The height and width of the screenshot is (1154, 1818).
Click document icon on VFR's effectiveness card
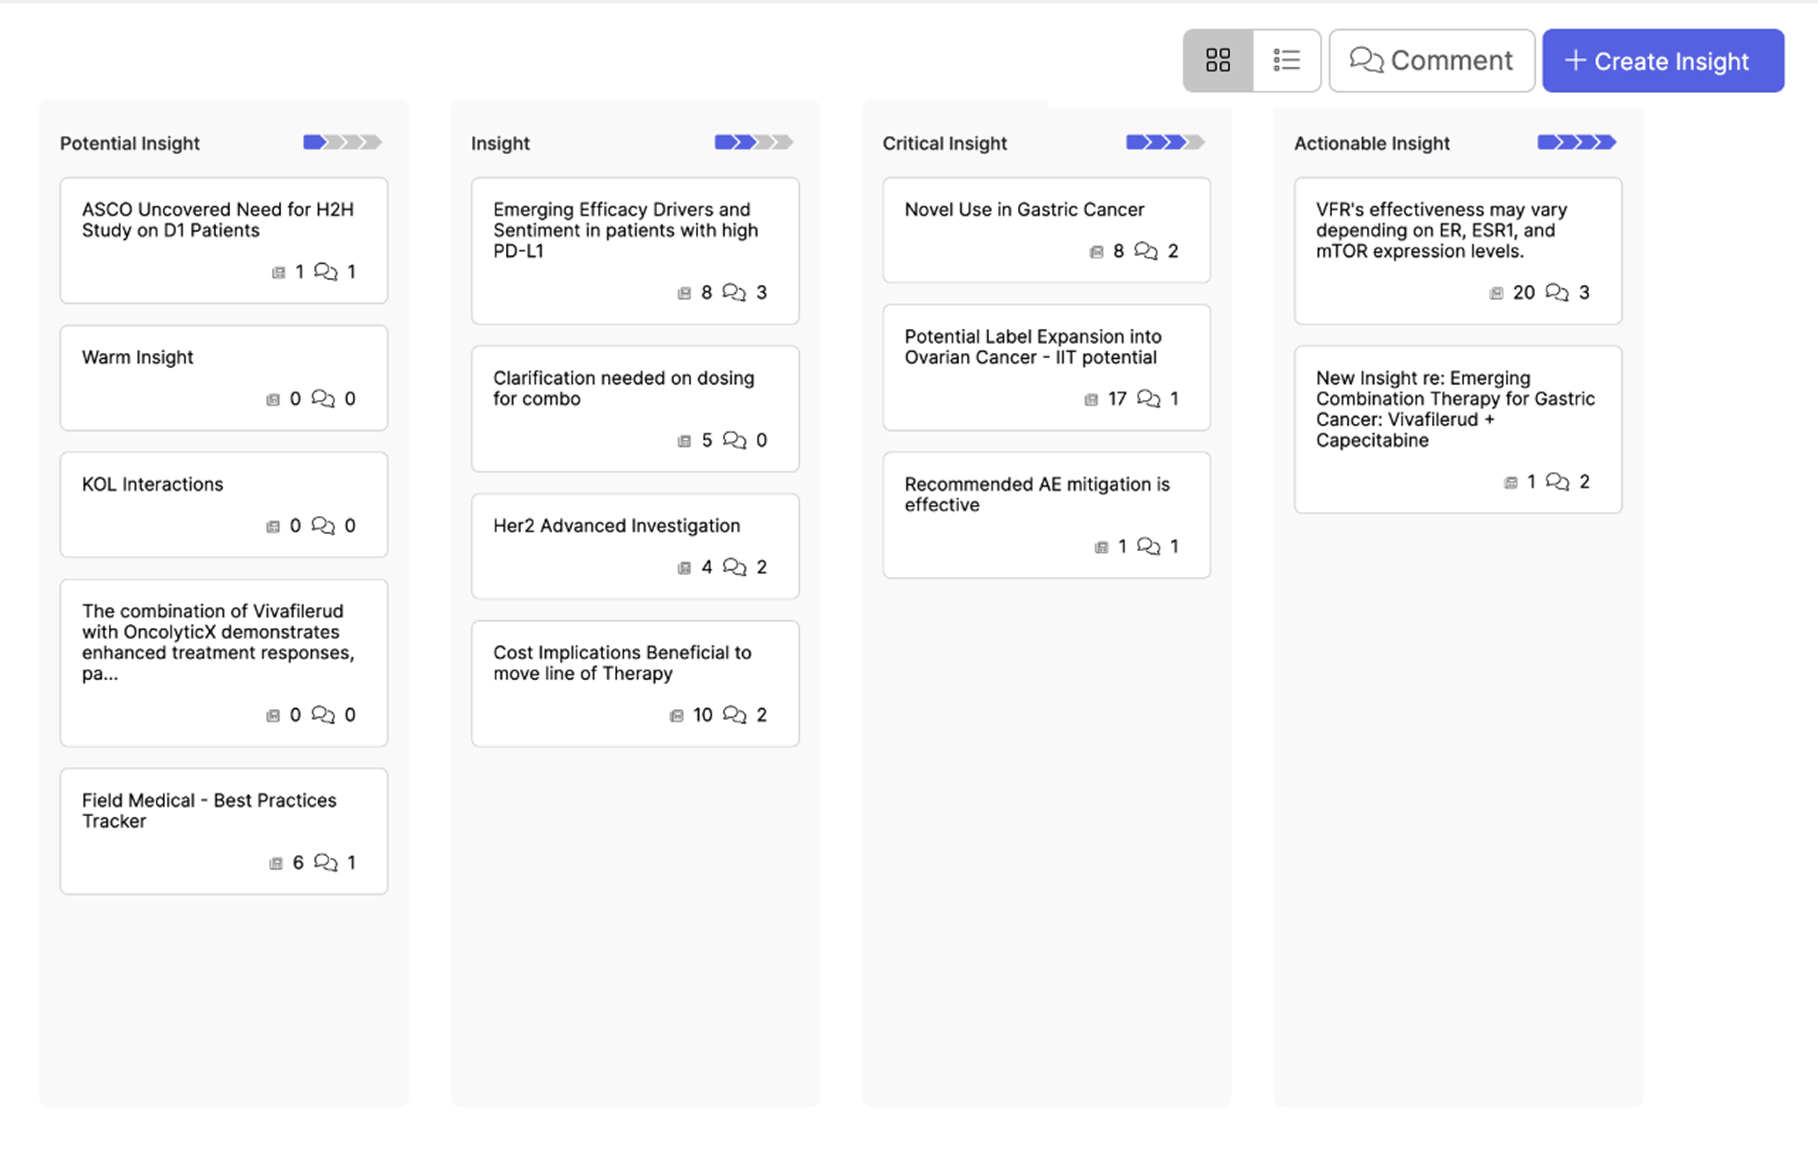tap(1496, 293)
